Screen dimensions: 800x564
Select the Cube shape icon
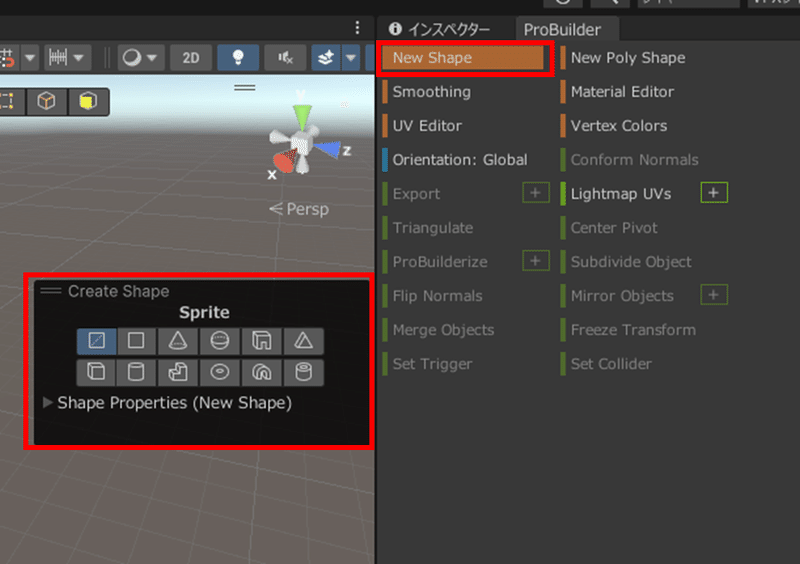pyautogui.click(x=96, y=372)
